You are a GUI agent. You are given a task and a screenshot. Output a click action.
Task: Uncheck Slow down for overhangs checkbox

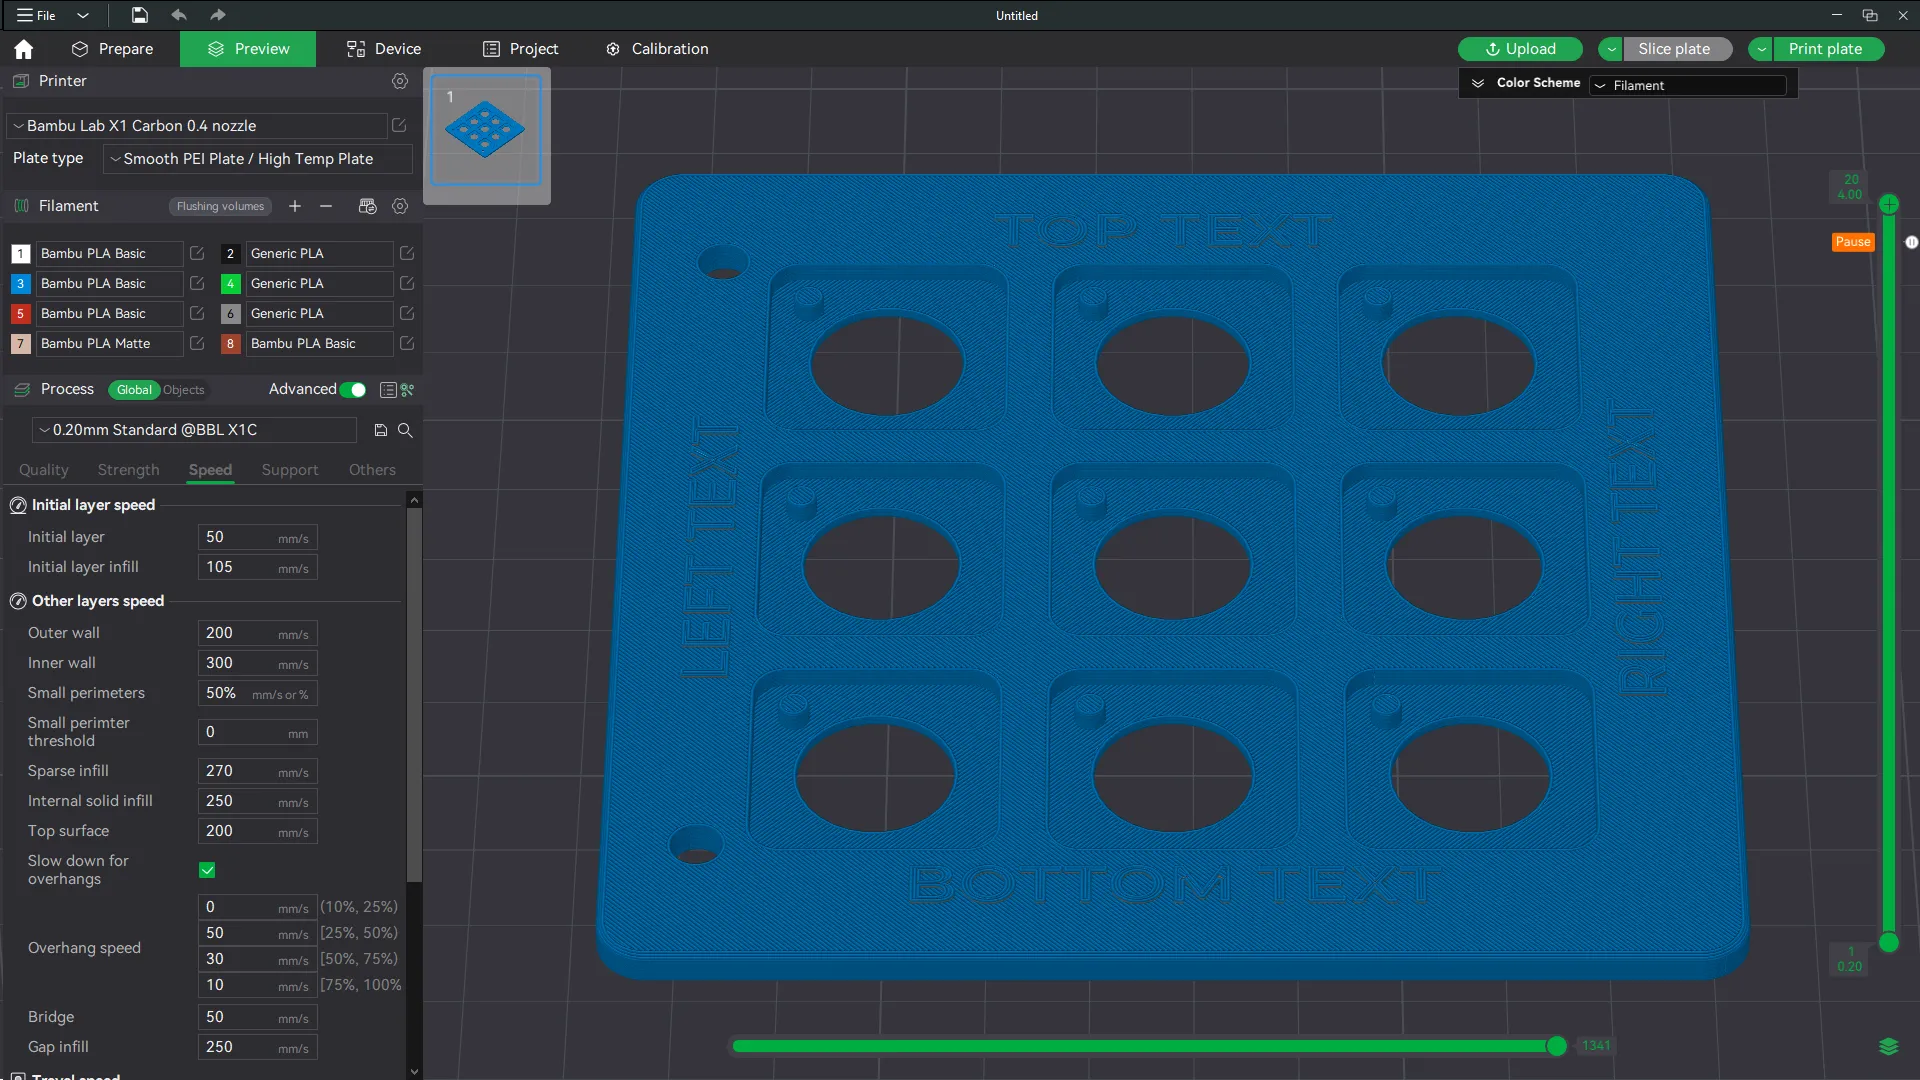coord(207,870)
